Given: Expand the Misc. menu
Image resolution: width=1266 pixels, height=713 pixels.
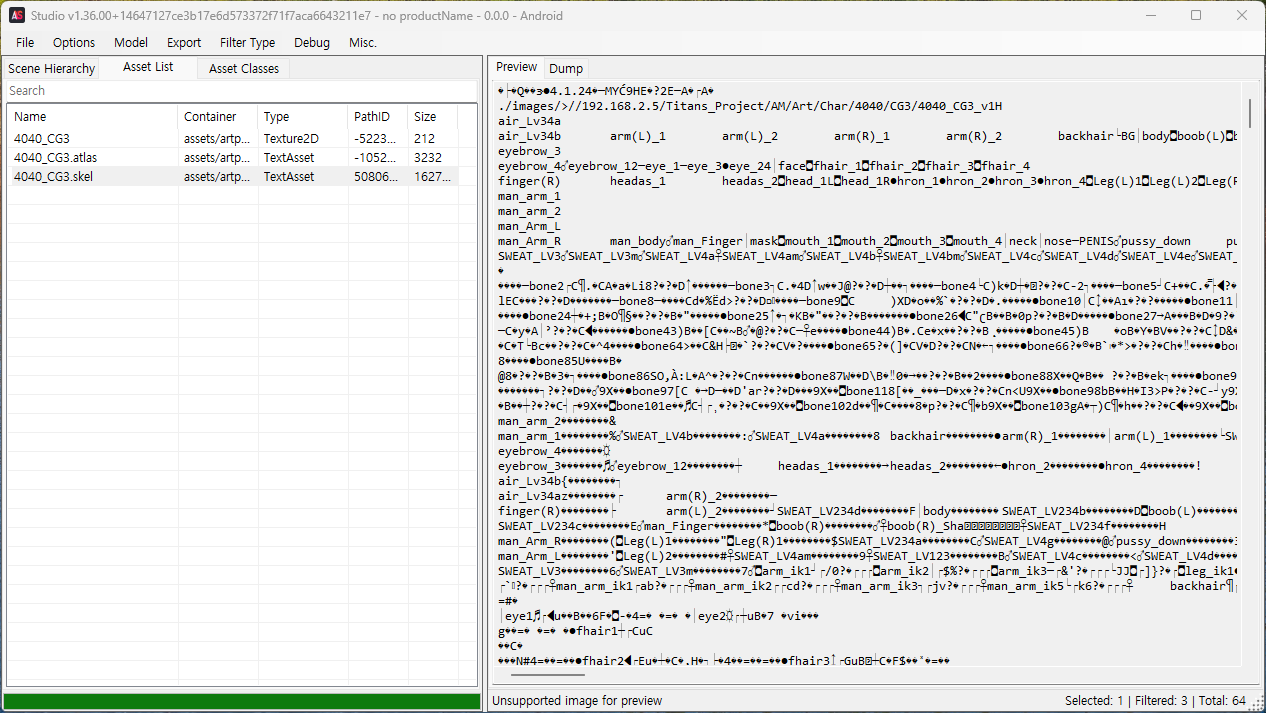Looking at the screenshot, I should [x=363, y=42].
